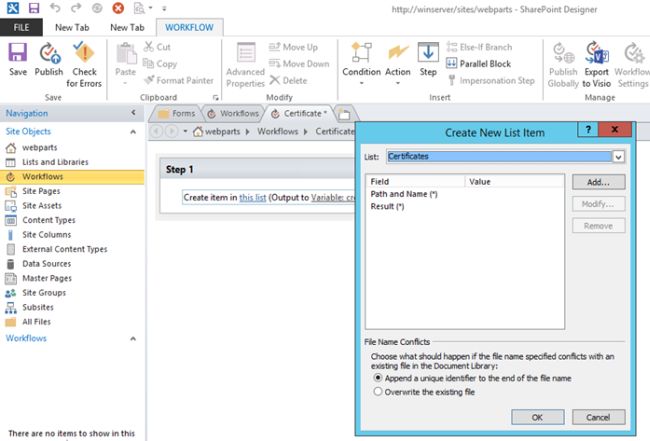
Task: Click the Redo arrow in title bar
Action: 76,8
